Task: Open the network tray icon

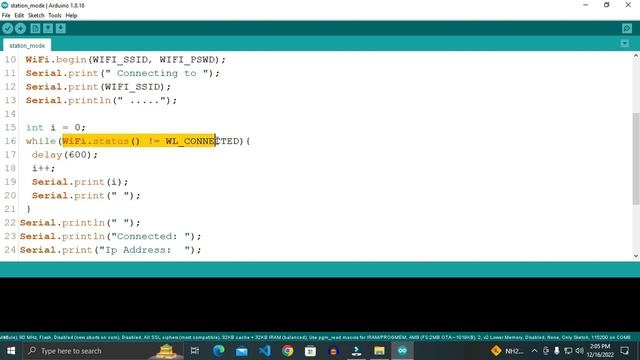Action: pos(568,351)
